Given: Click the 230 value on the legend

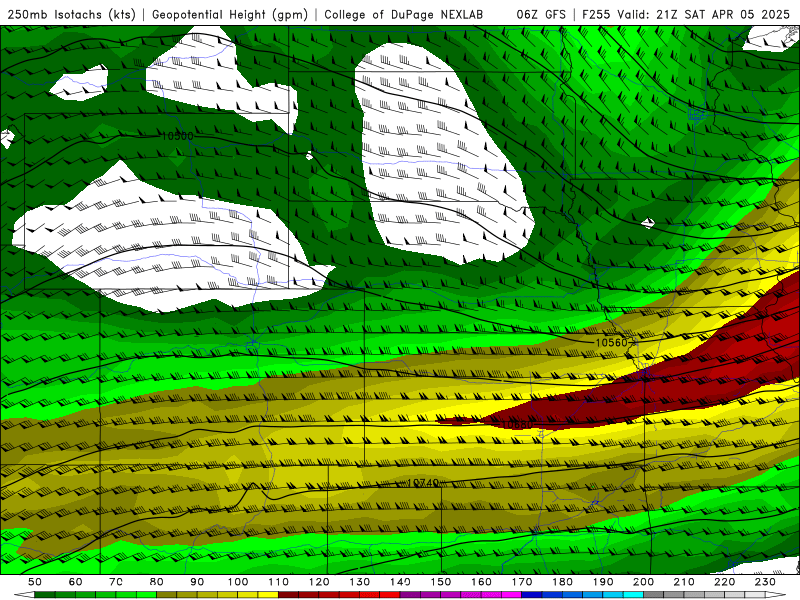Looking at the screenshot, I should [x=765, y=582].
